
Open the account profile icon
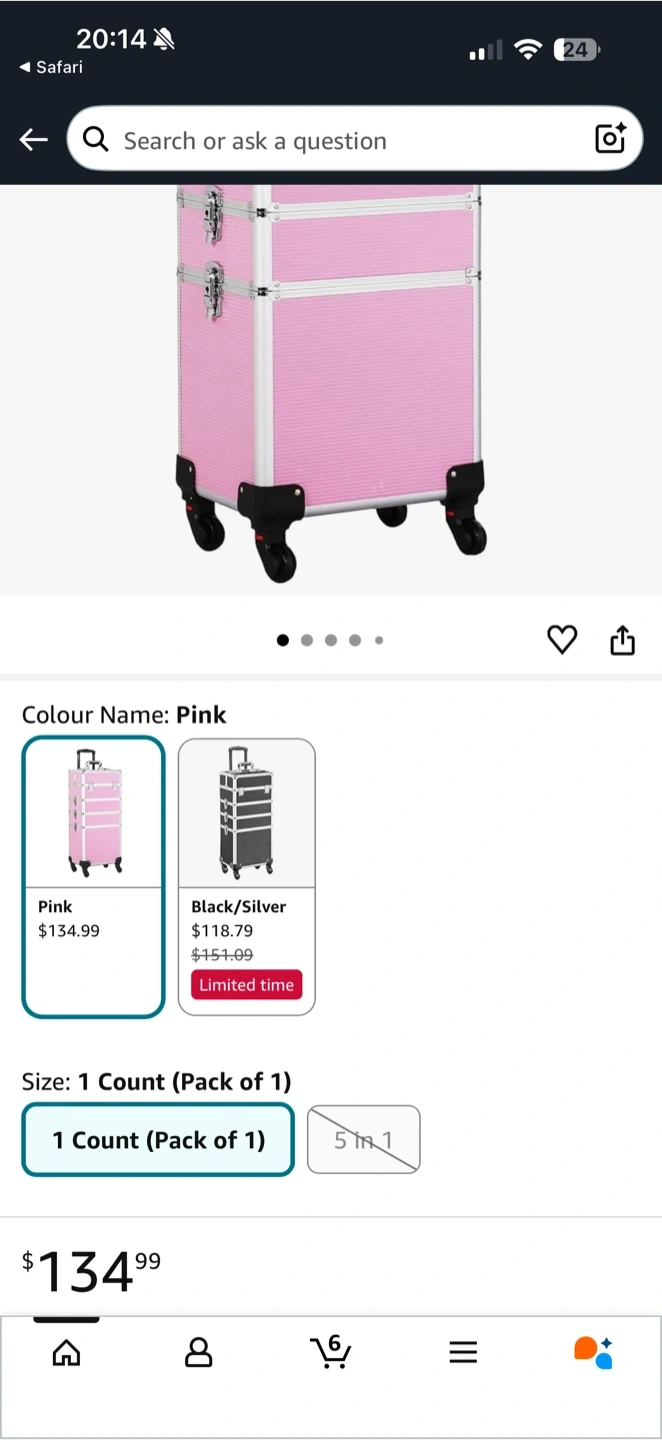click(199, 1353)
